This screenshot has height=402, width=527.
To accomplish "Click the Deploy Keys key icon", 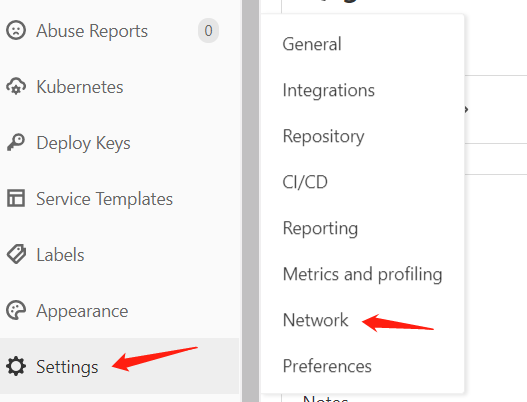I will (16, 143).
